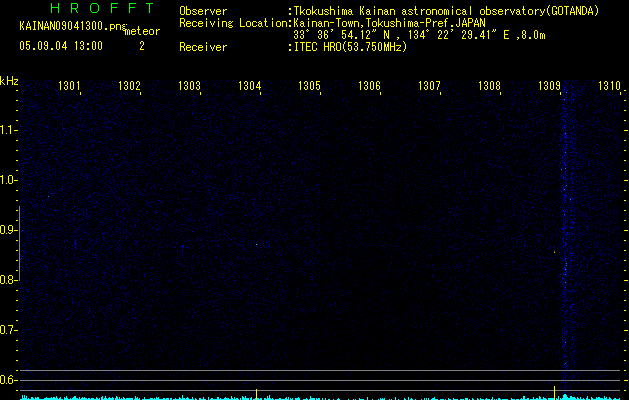The height and width of the screenshot is (400, 629).
Task: Click the green meteor echo dot near 1304
Action: pos(256,244)
